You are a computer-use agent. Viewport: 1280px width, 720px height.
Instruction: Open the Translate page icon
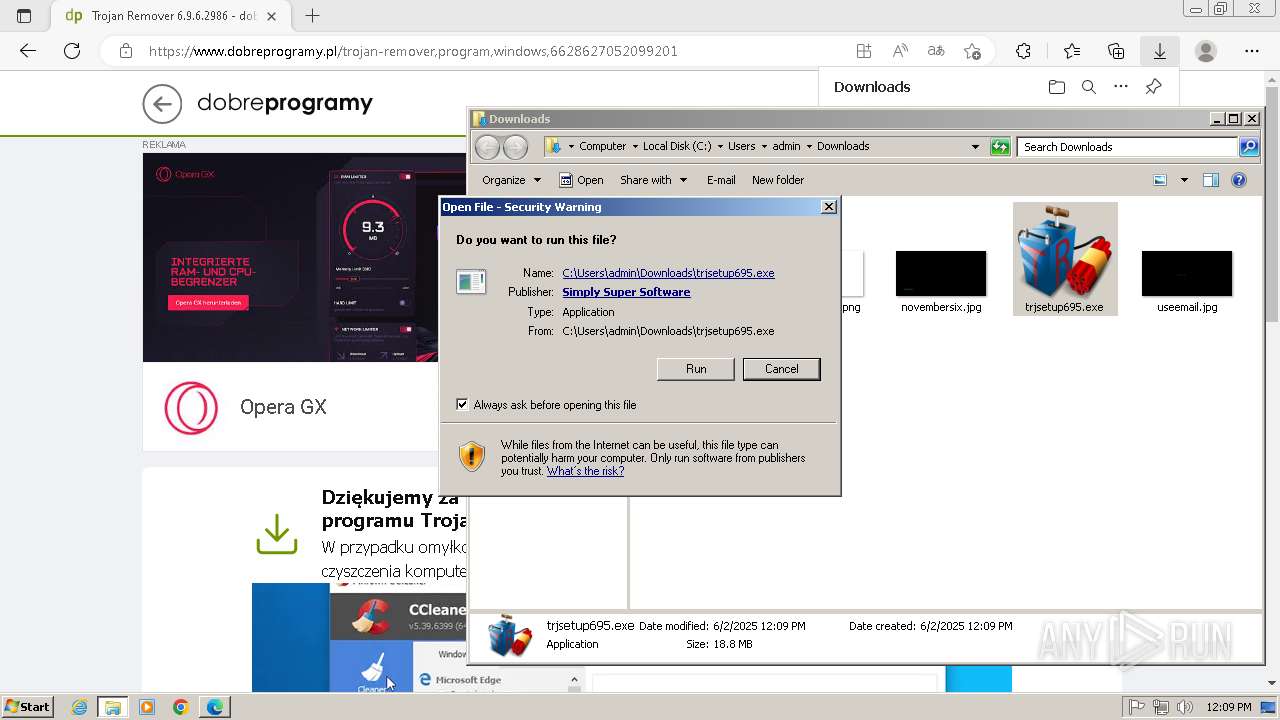pos(936,51)
